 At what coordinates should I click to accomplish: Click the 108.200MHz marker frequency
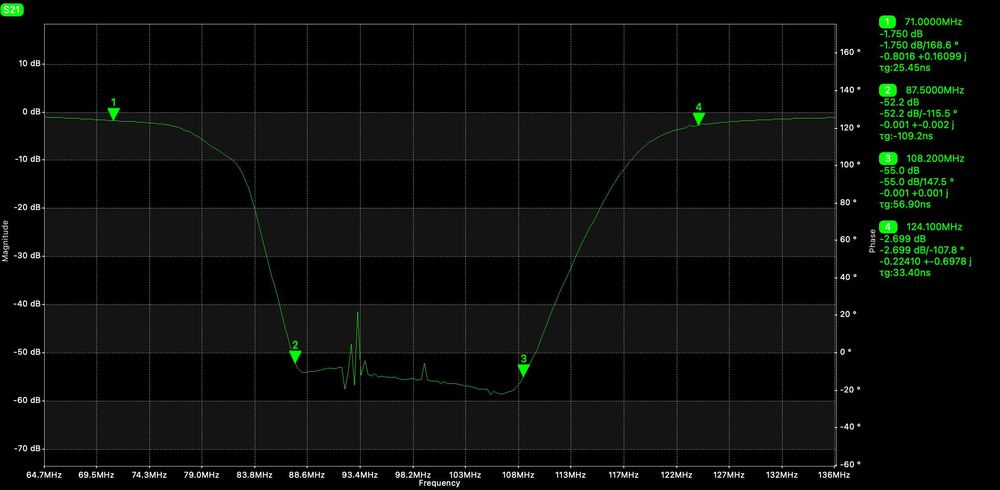tap(935, 158)
